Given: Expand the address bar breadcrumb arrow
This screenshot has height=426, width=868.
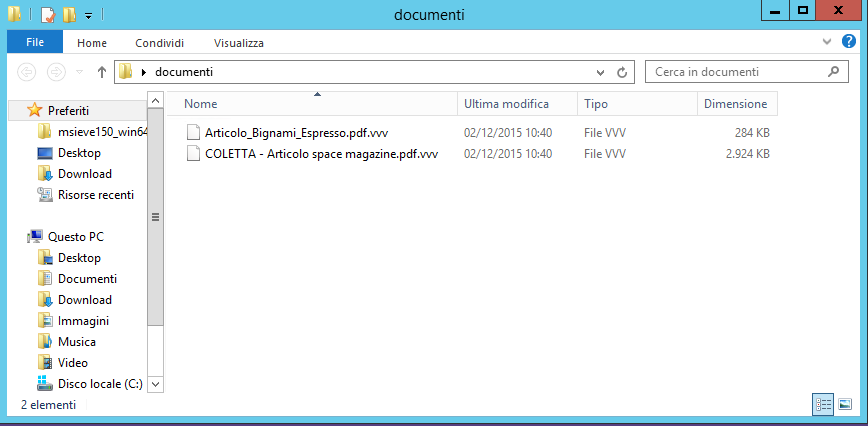Looking at the screenshot, I should 144,72.
